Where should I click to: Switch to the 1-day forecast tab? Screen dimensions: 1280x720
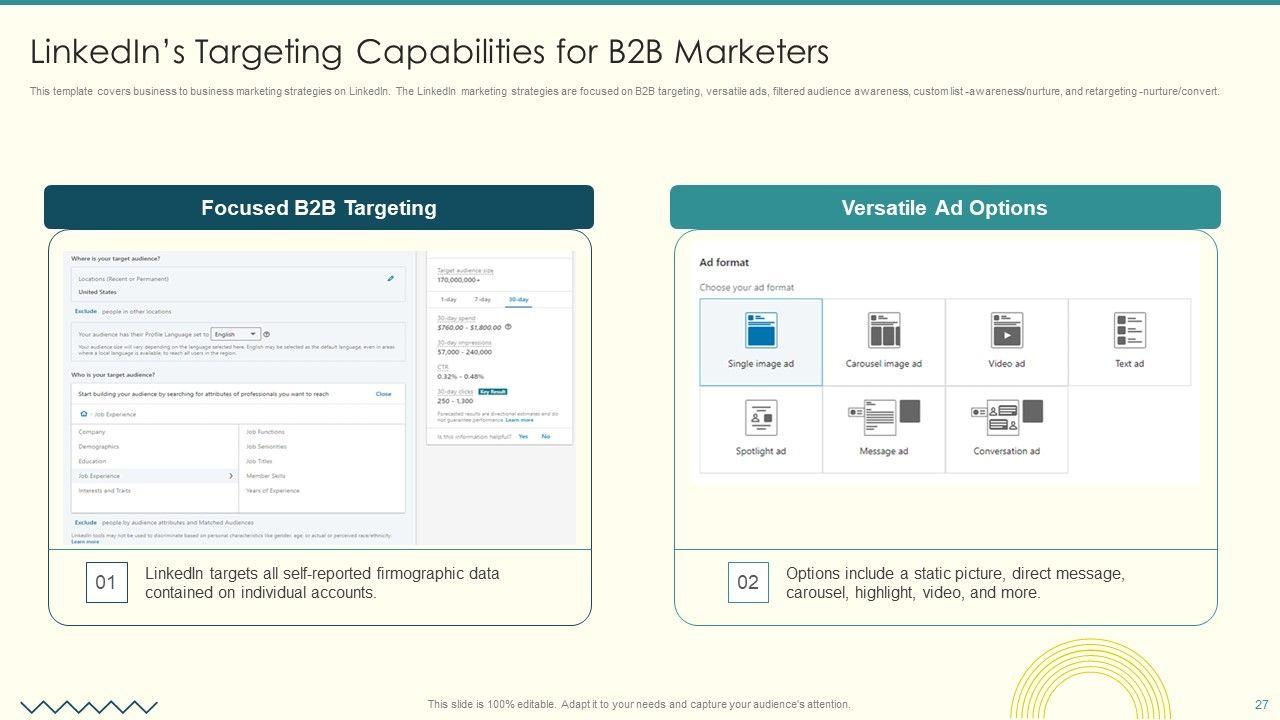tap(449, 299)
